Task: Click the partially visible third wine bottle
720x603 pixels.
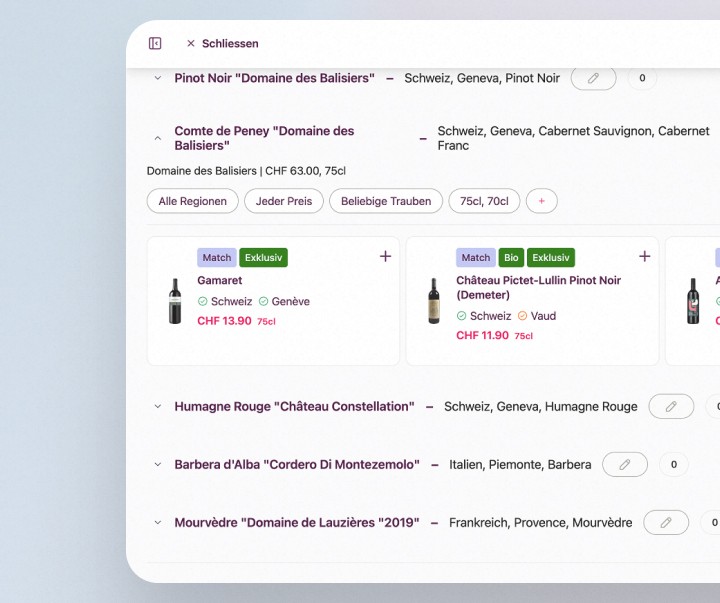Action: click(x=693, y=301)
